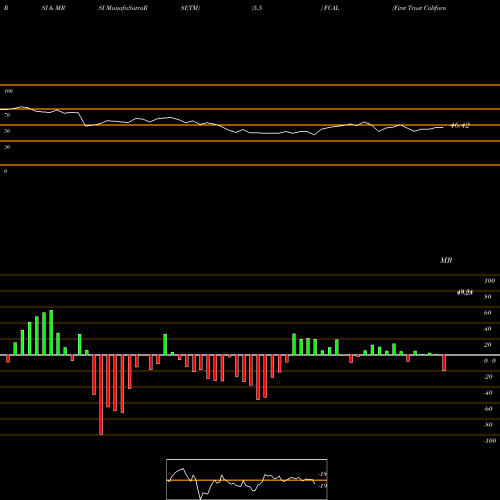The height and width of the screenshot is (500, 500).
Task: Click the last red bar at right end
Action: click(x=444, y=363)
